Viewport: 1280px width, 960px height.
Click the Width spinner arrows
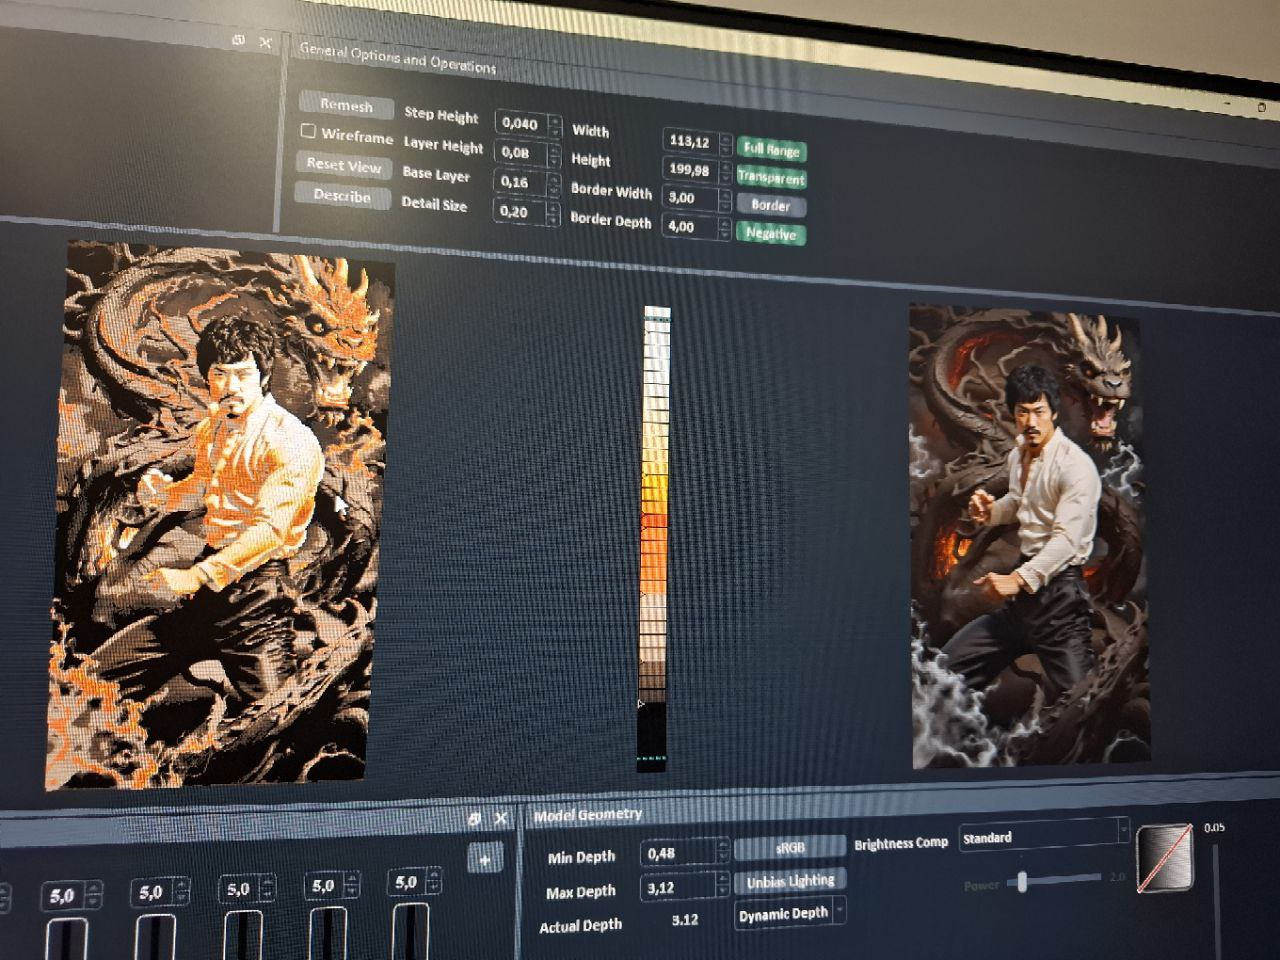tap(726, 144)
